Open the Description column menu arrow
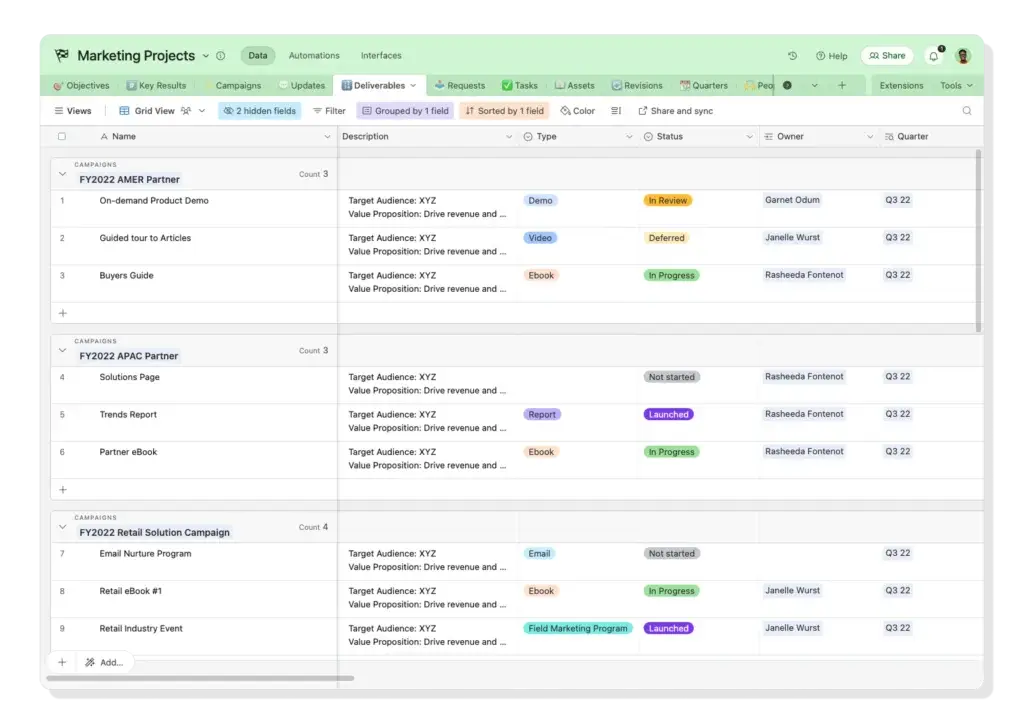Screen dimensions: 1024x724 pos(509,136)
